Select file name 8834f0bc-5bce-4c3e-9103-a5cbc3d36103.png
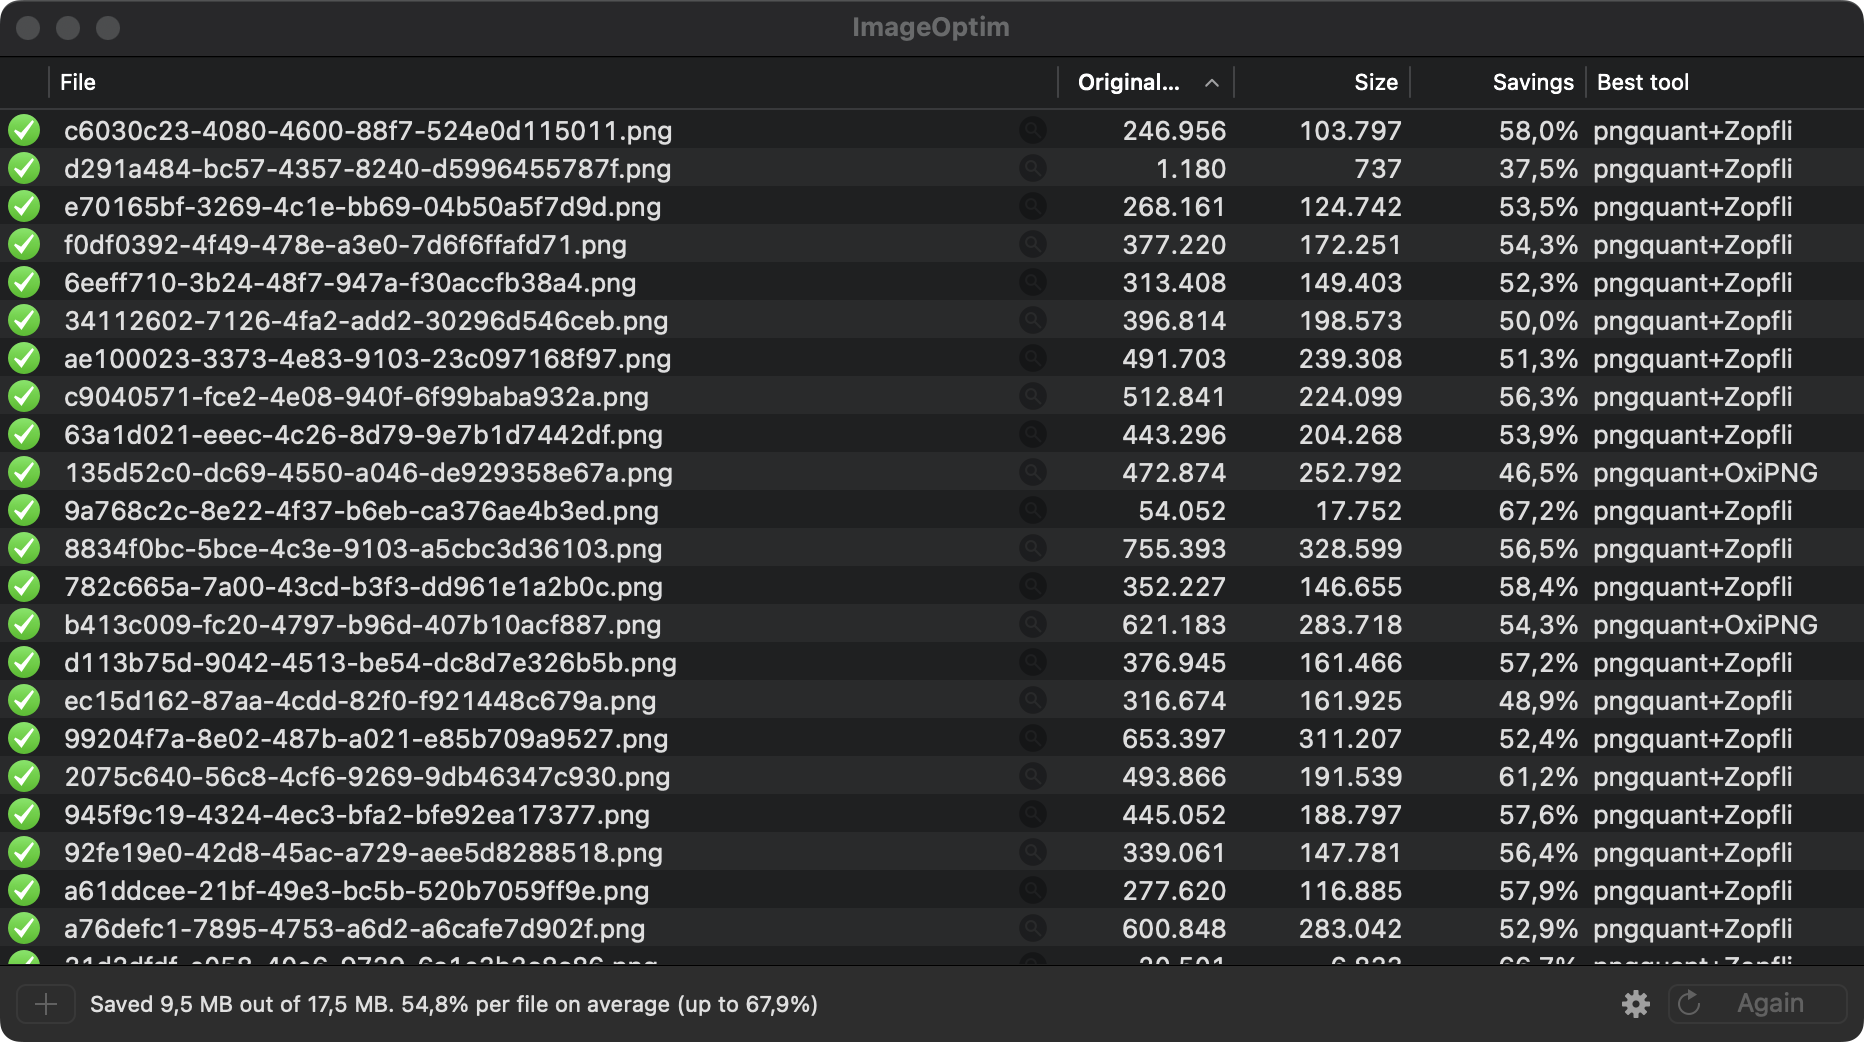 click(363, 549)
